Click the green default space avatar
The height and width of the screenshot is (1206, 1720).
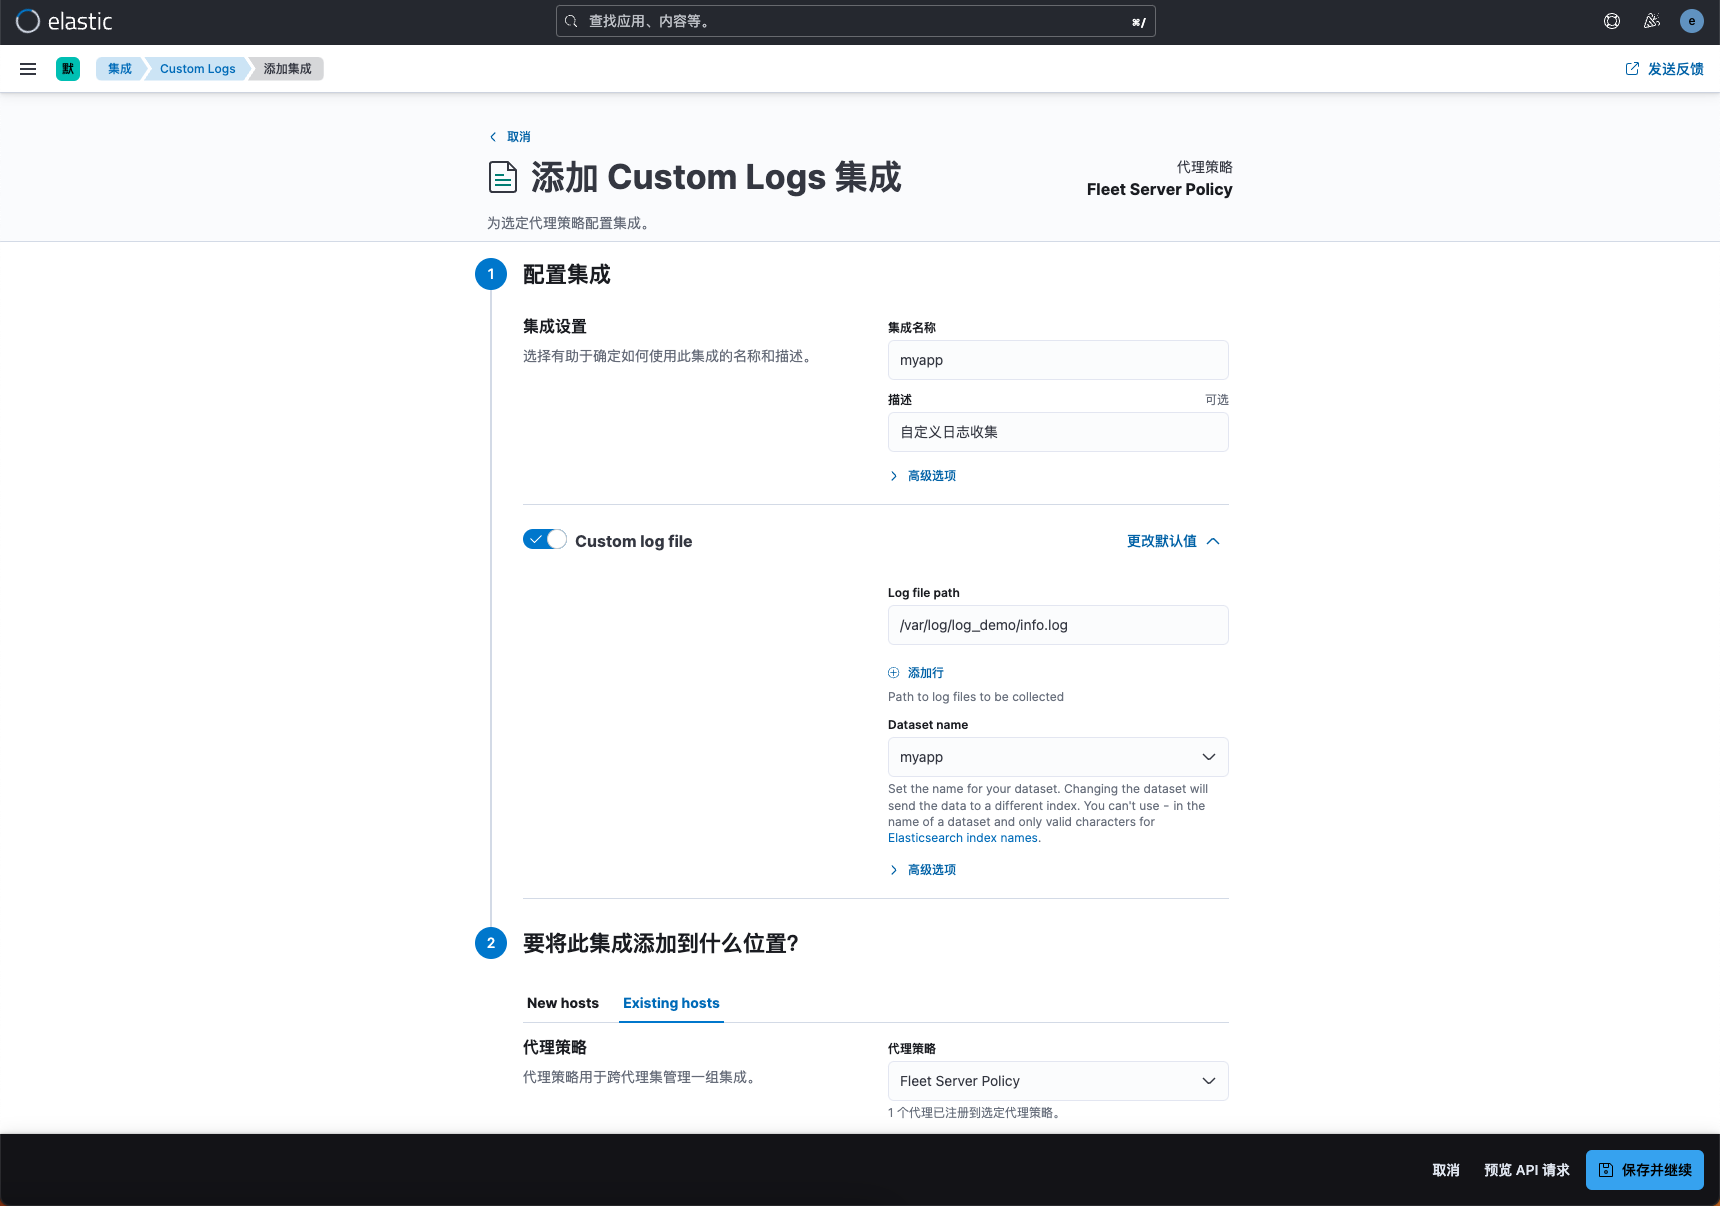tap(68, 69)
